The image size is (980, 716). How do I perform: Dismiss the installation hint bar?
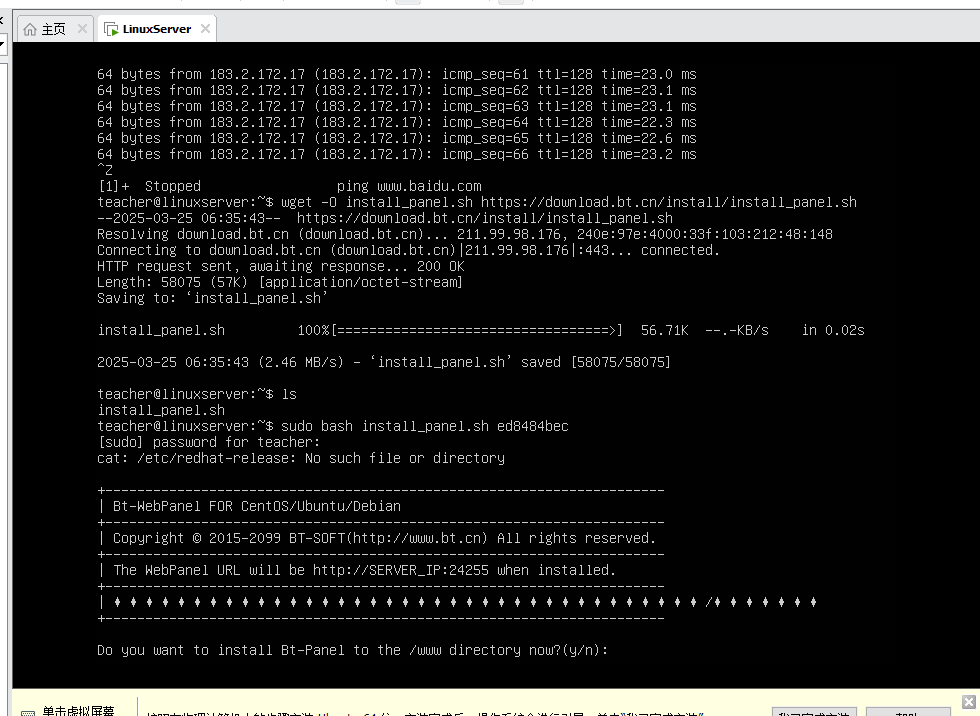[x=968, y=702]
